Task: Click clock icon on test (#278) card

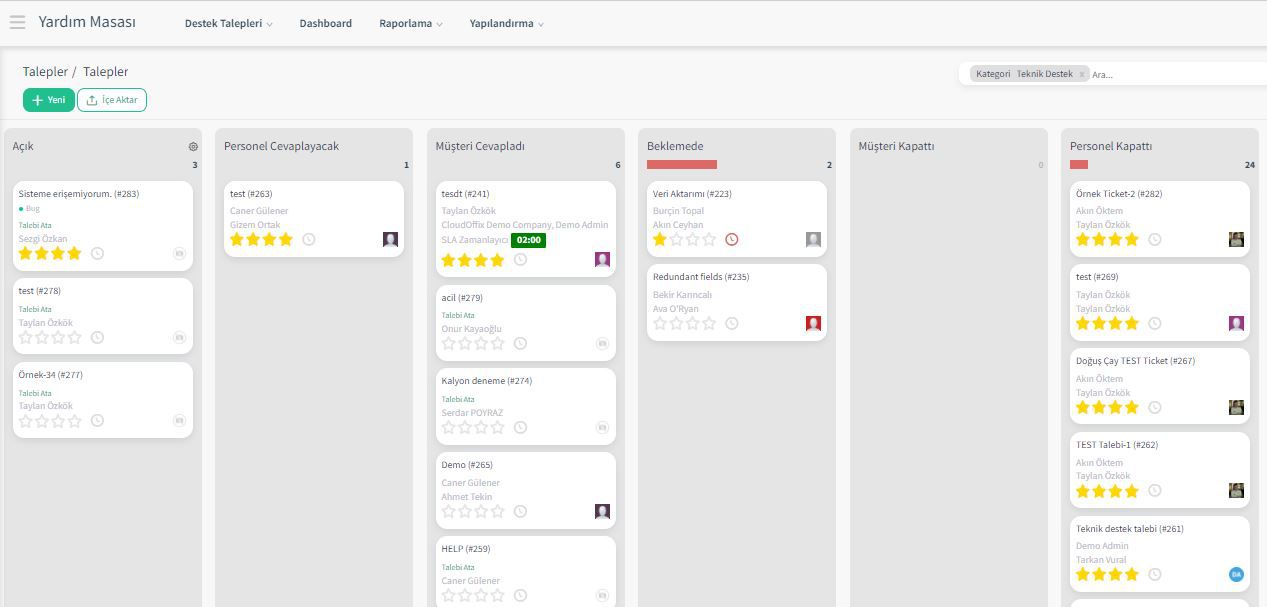Action: pyautogui.click(x=97, y=338)
